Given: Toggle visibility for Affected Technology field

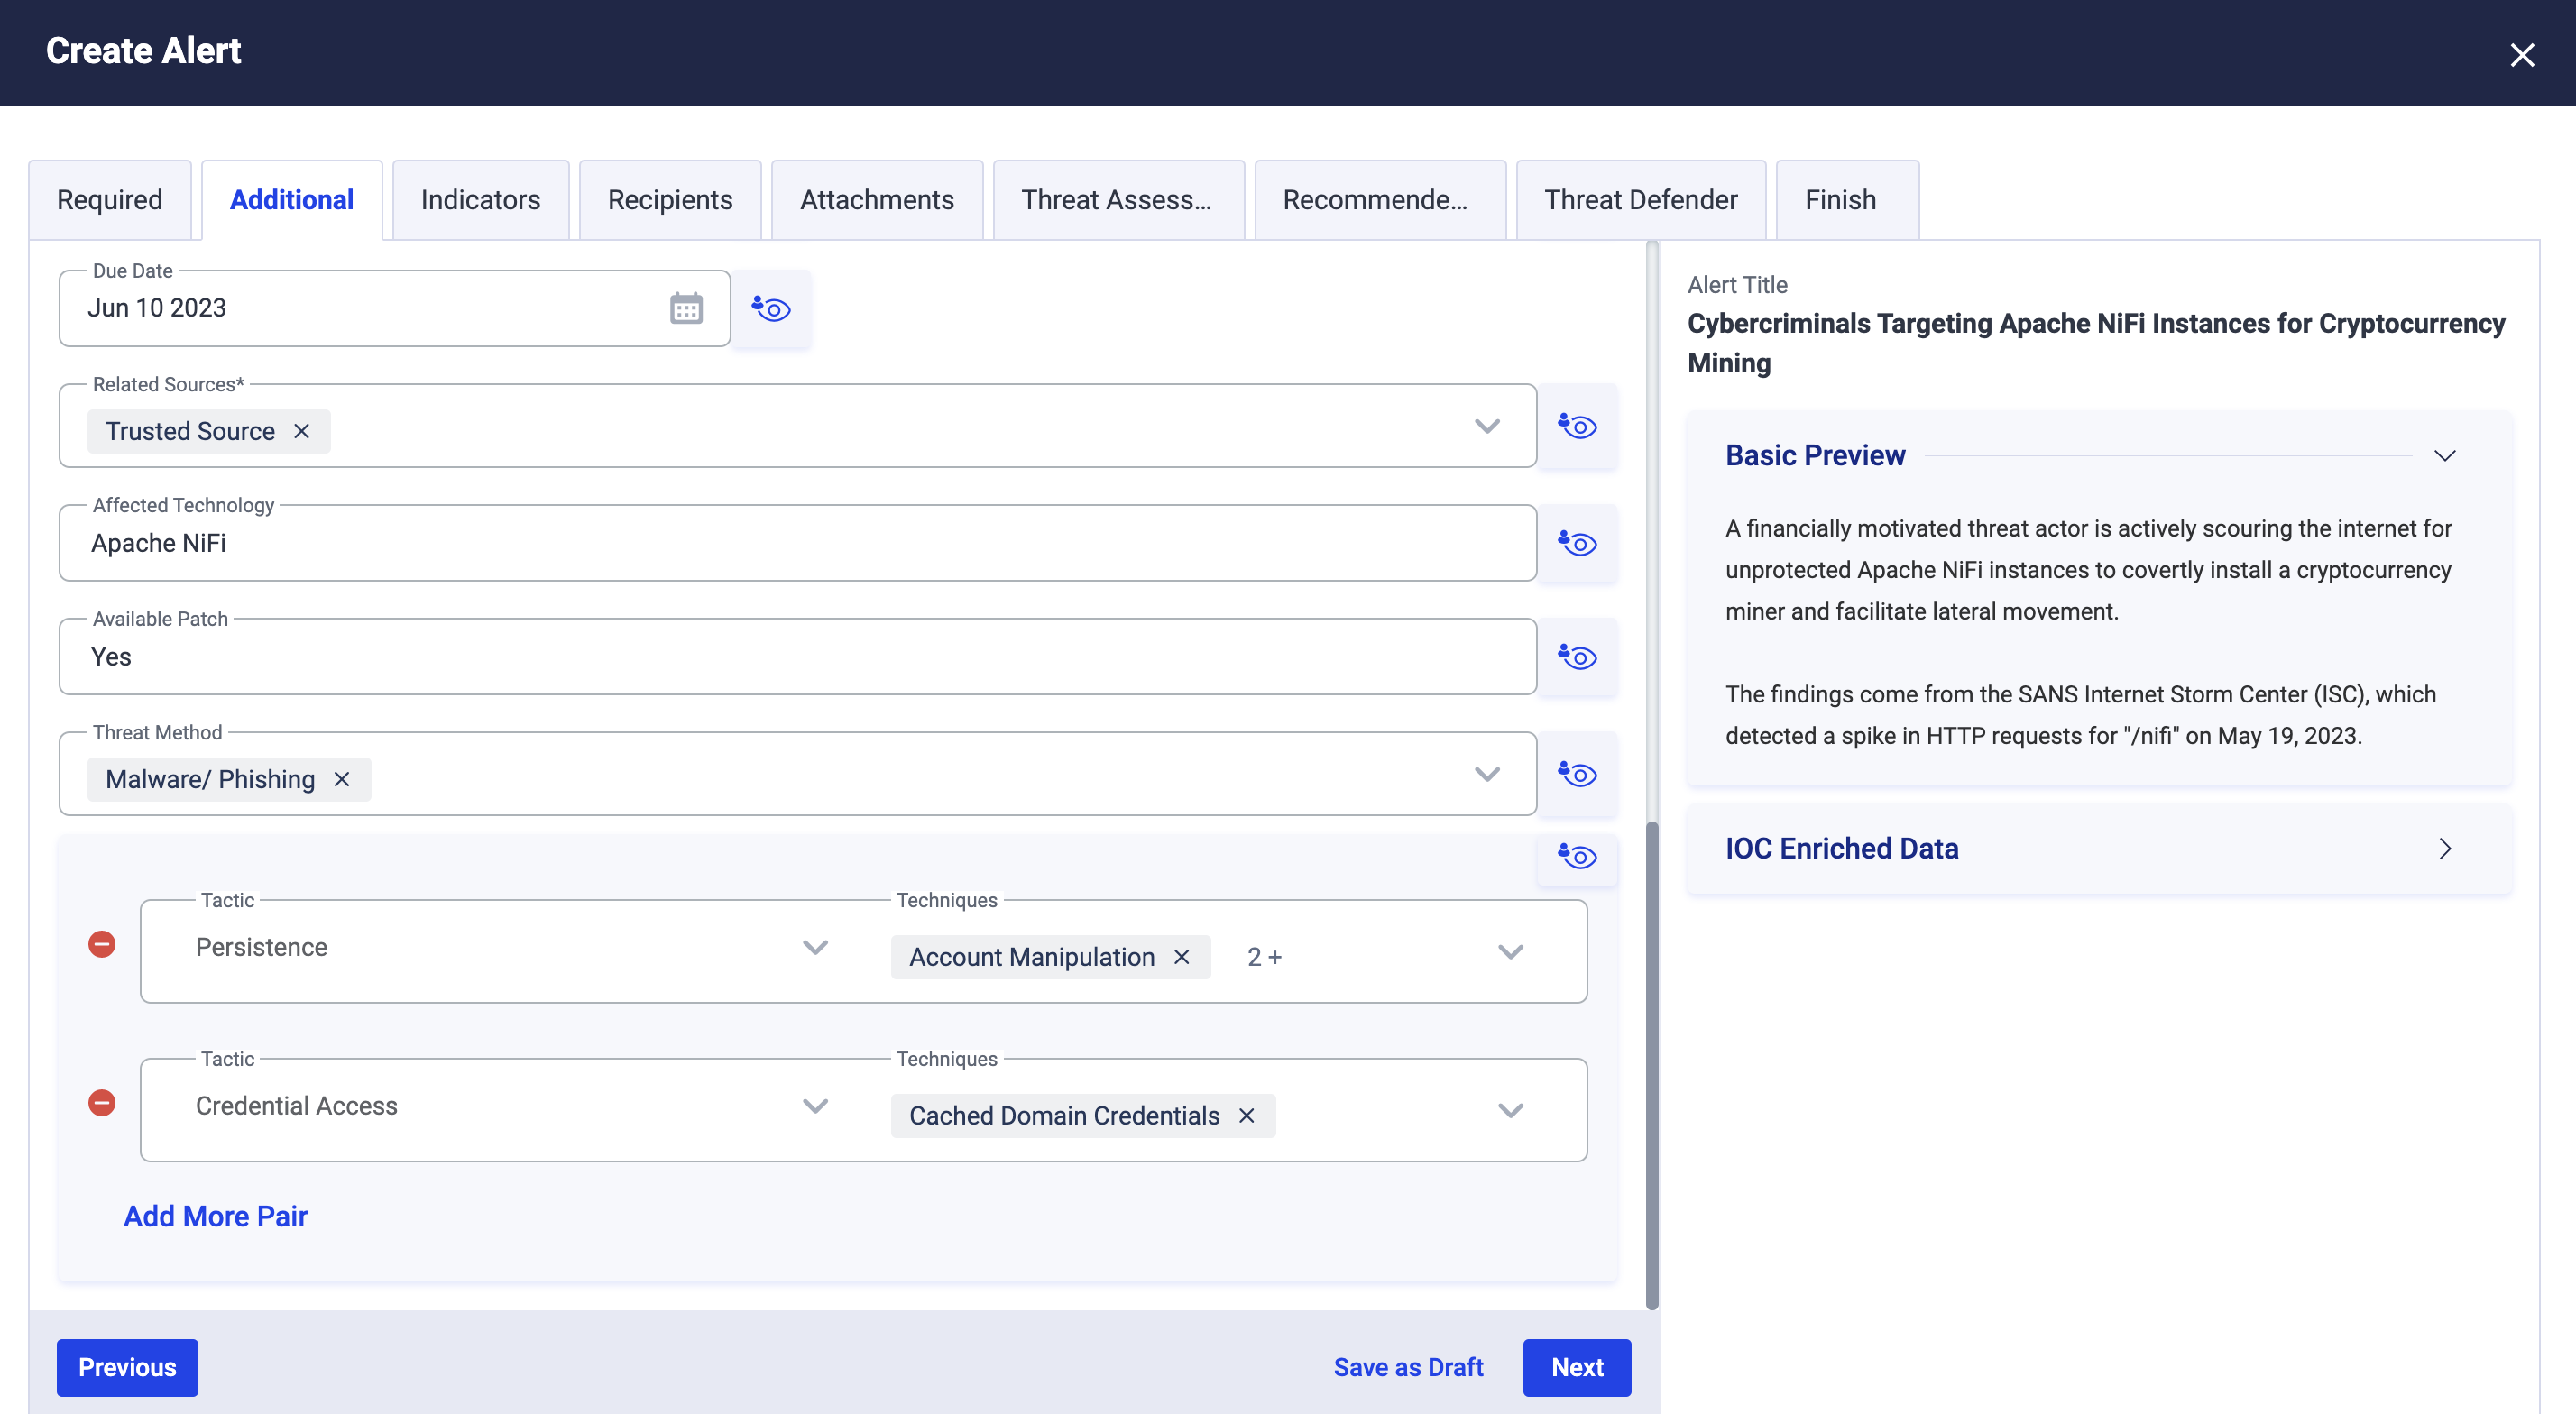Looking at the screenshot, I should pyautogui.click(x=1577, y=543).
